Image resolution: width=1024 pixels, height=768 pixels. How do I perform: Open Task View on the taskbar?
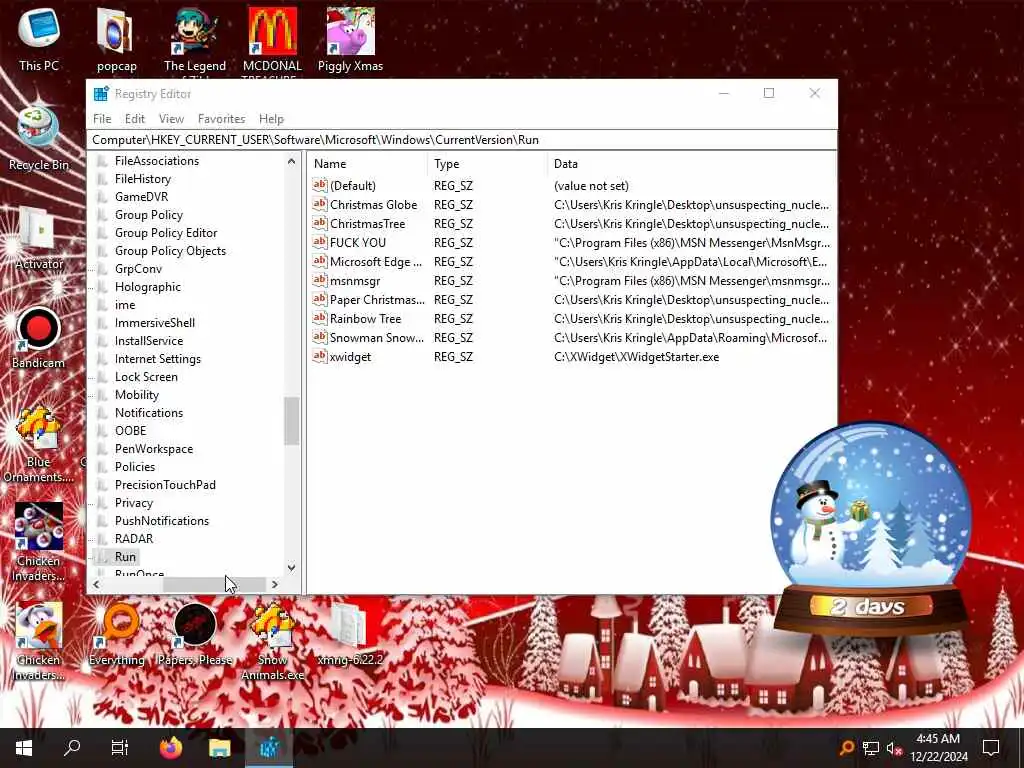pos(120,748)
